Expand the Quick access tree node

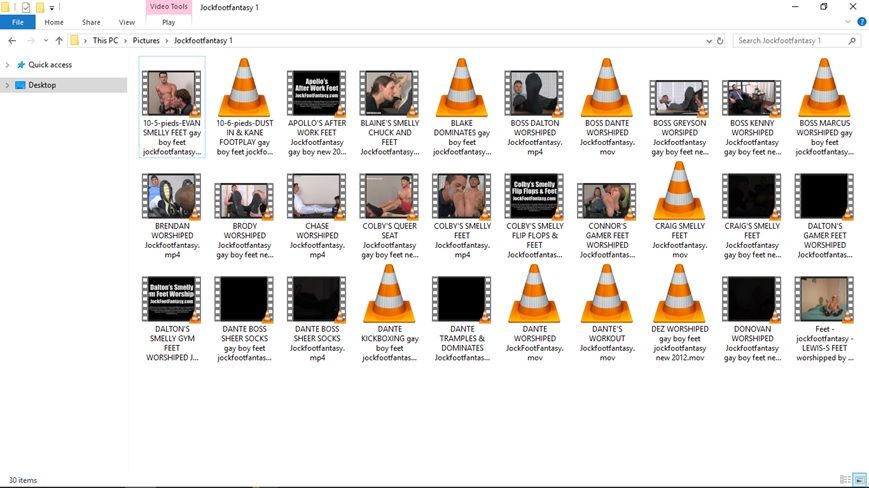[x=7, y=65]
